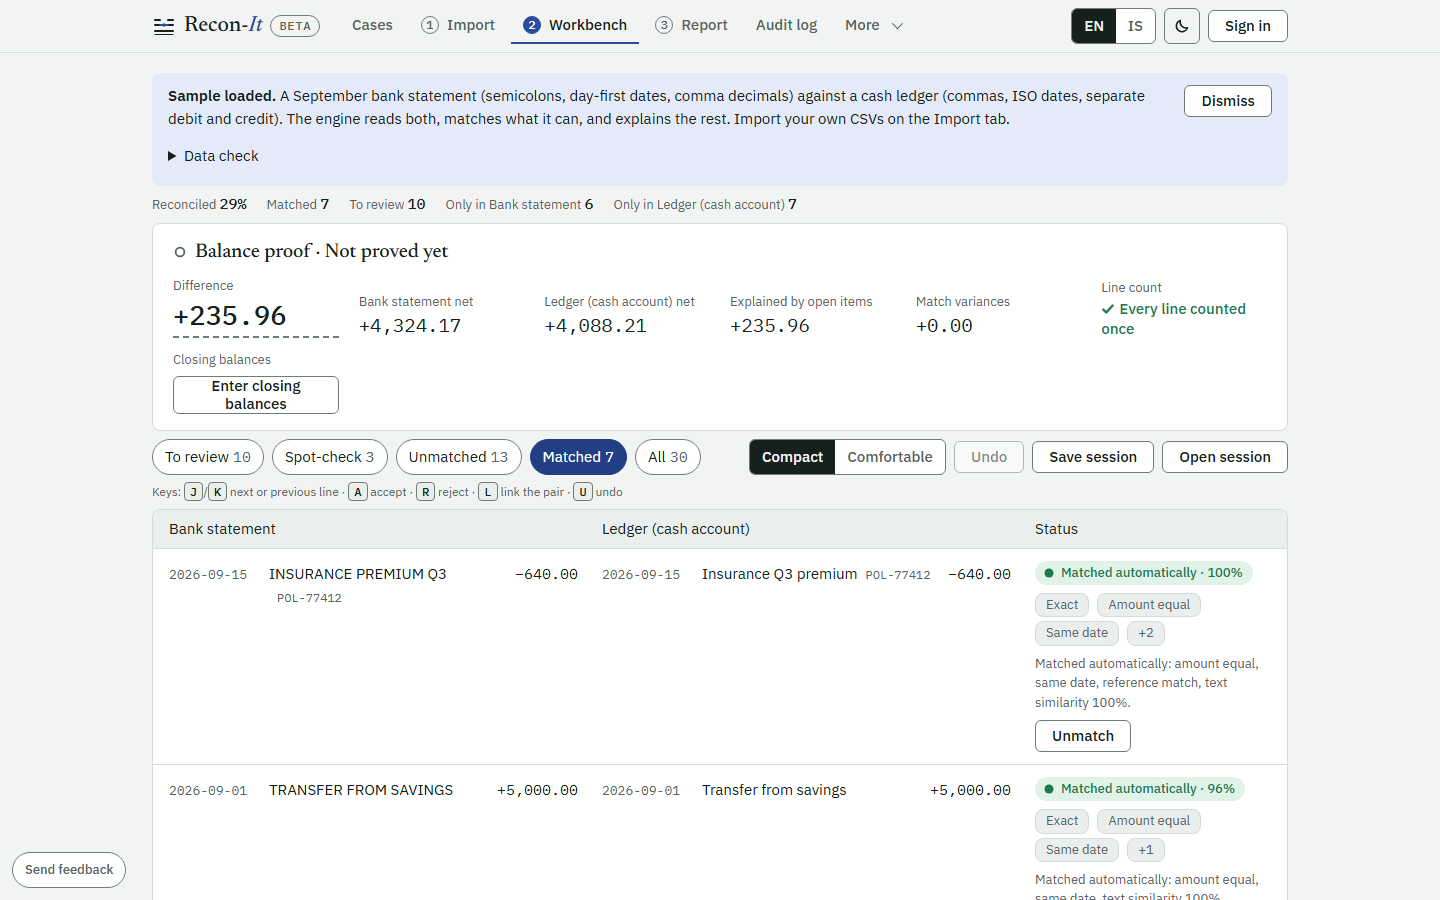Click Enter closing balances button

(x=256, y=395)
